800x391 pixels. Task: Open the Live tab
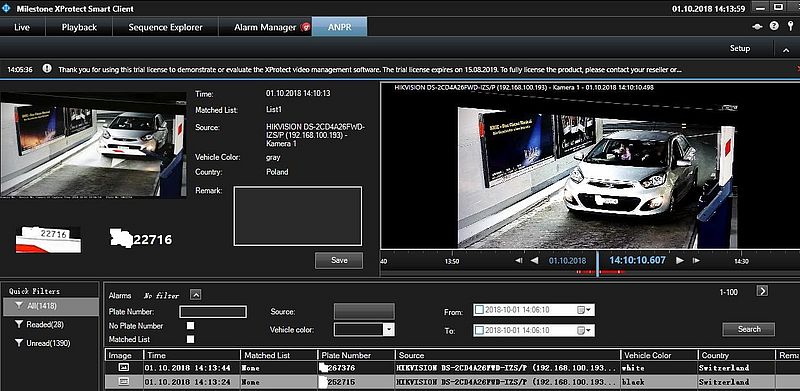(22, 27)
